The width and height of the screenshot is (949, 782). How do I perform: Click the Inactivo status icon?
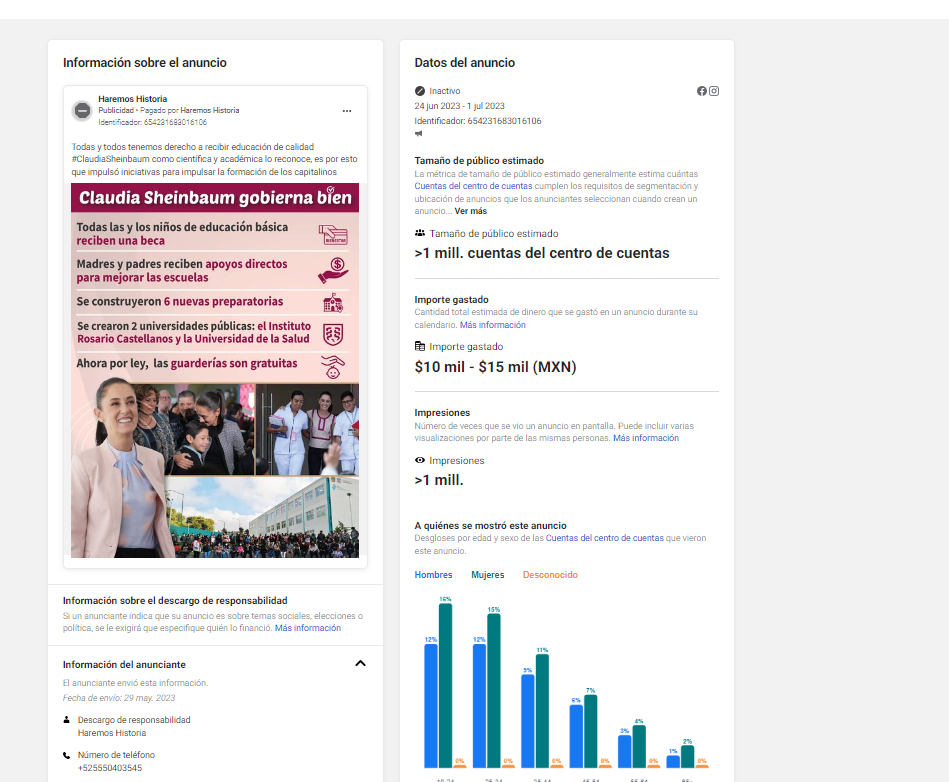tap(420, 91)
